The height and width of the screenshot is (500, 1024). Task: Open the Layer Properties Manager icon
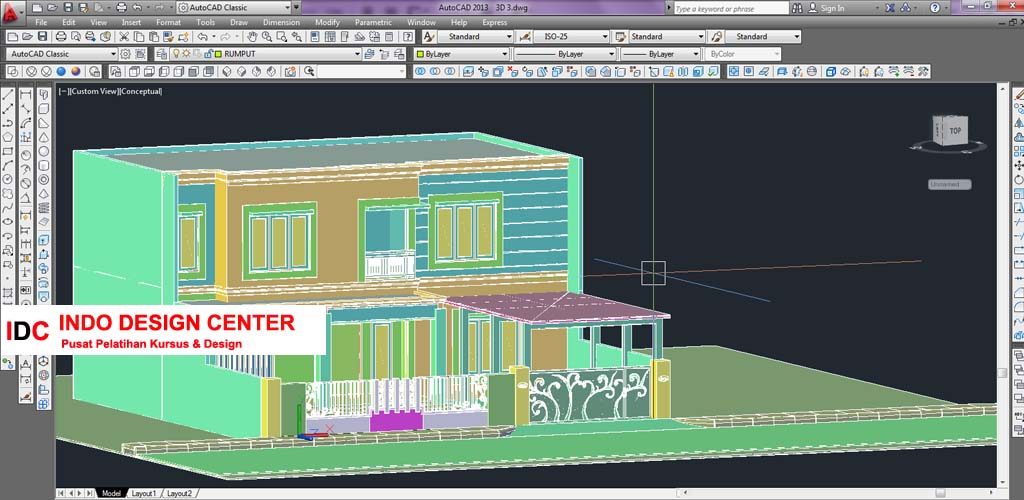[160, 54]
